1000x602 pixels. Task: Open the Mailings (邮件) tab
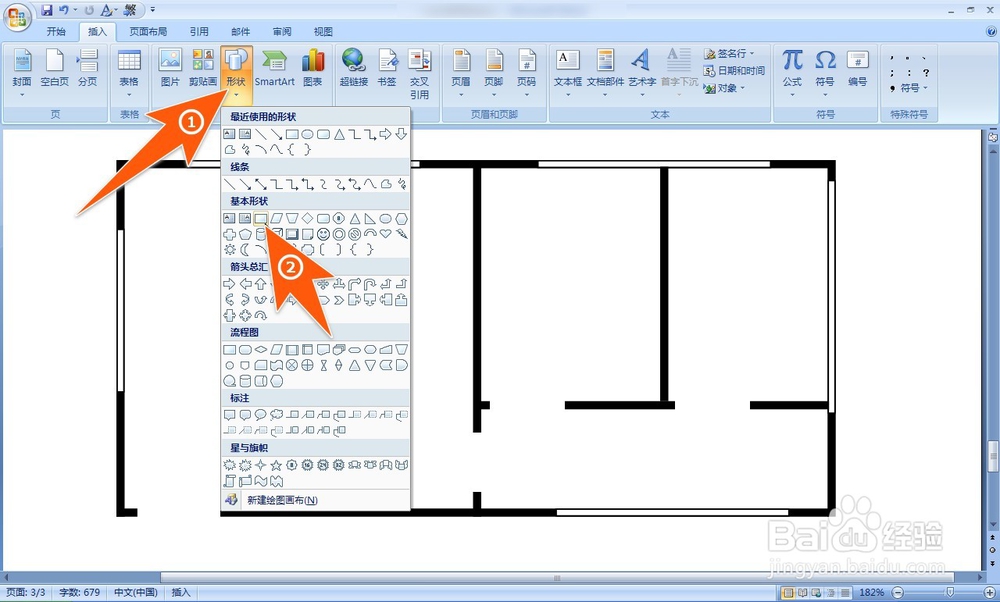pyautogui.click(x=240, y=31)
